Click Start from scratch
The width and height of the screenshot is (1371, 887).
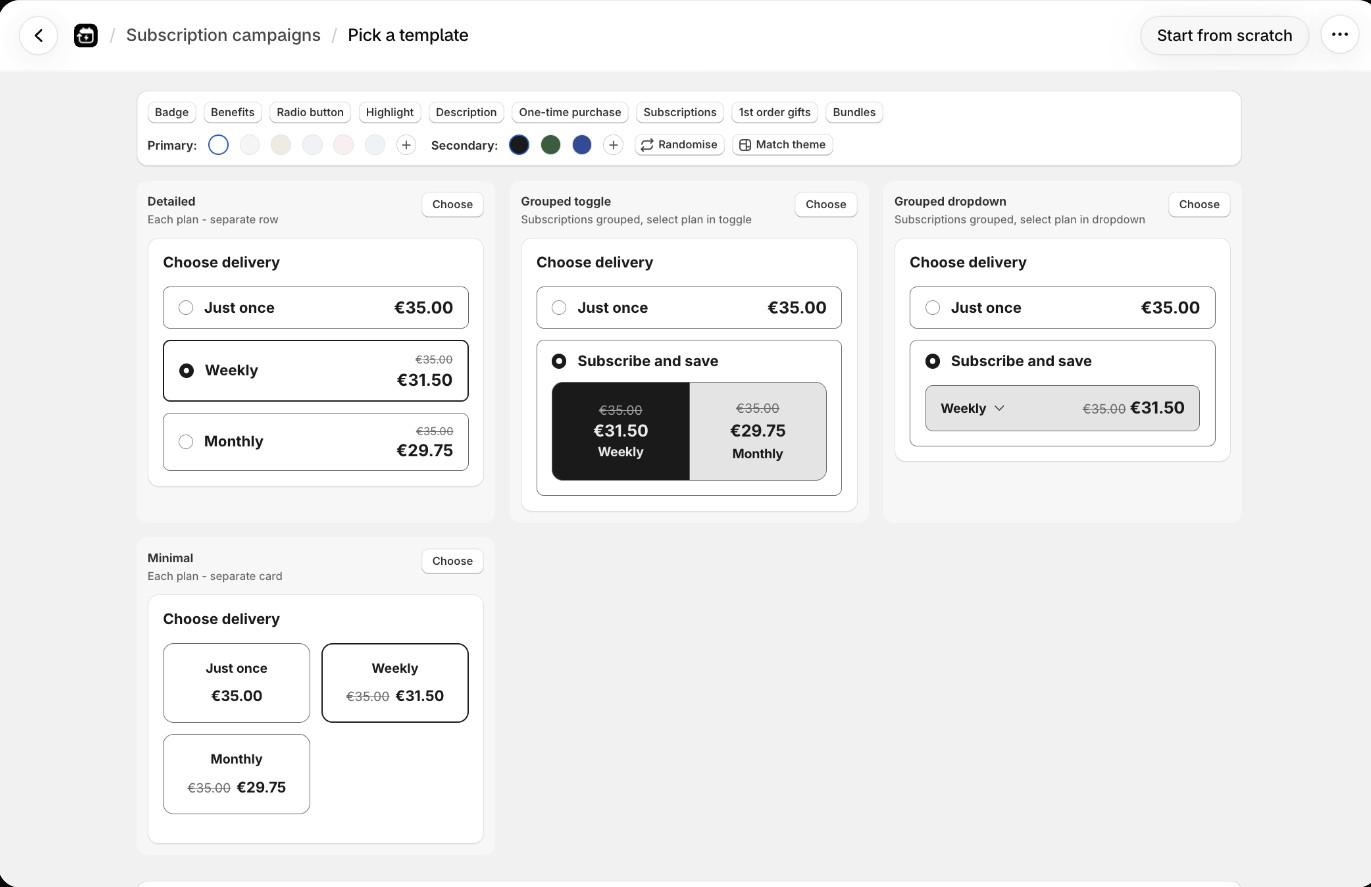point(1225,36)
